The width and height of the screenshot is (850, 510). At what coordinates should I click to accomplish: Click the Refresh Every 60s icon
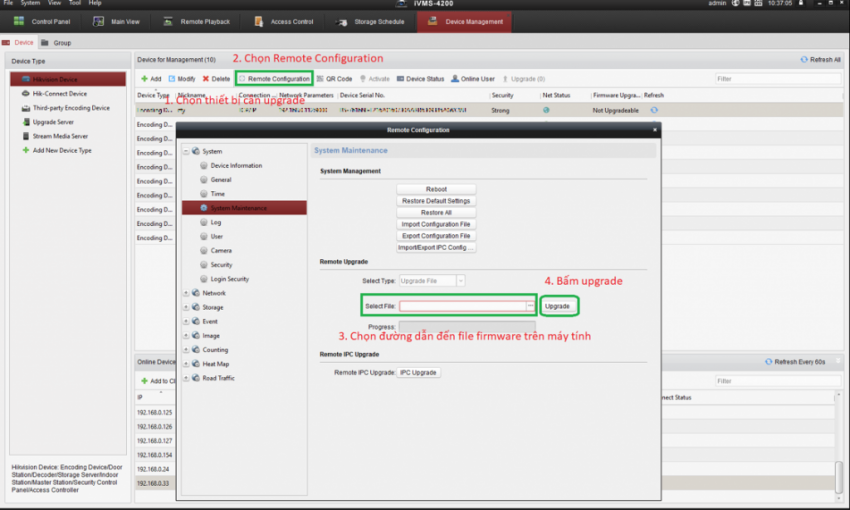tap(767, 361)
